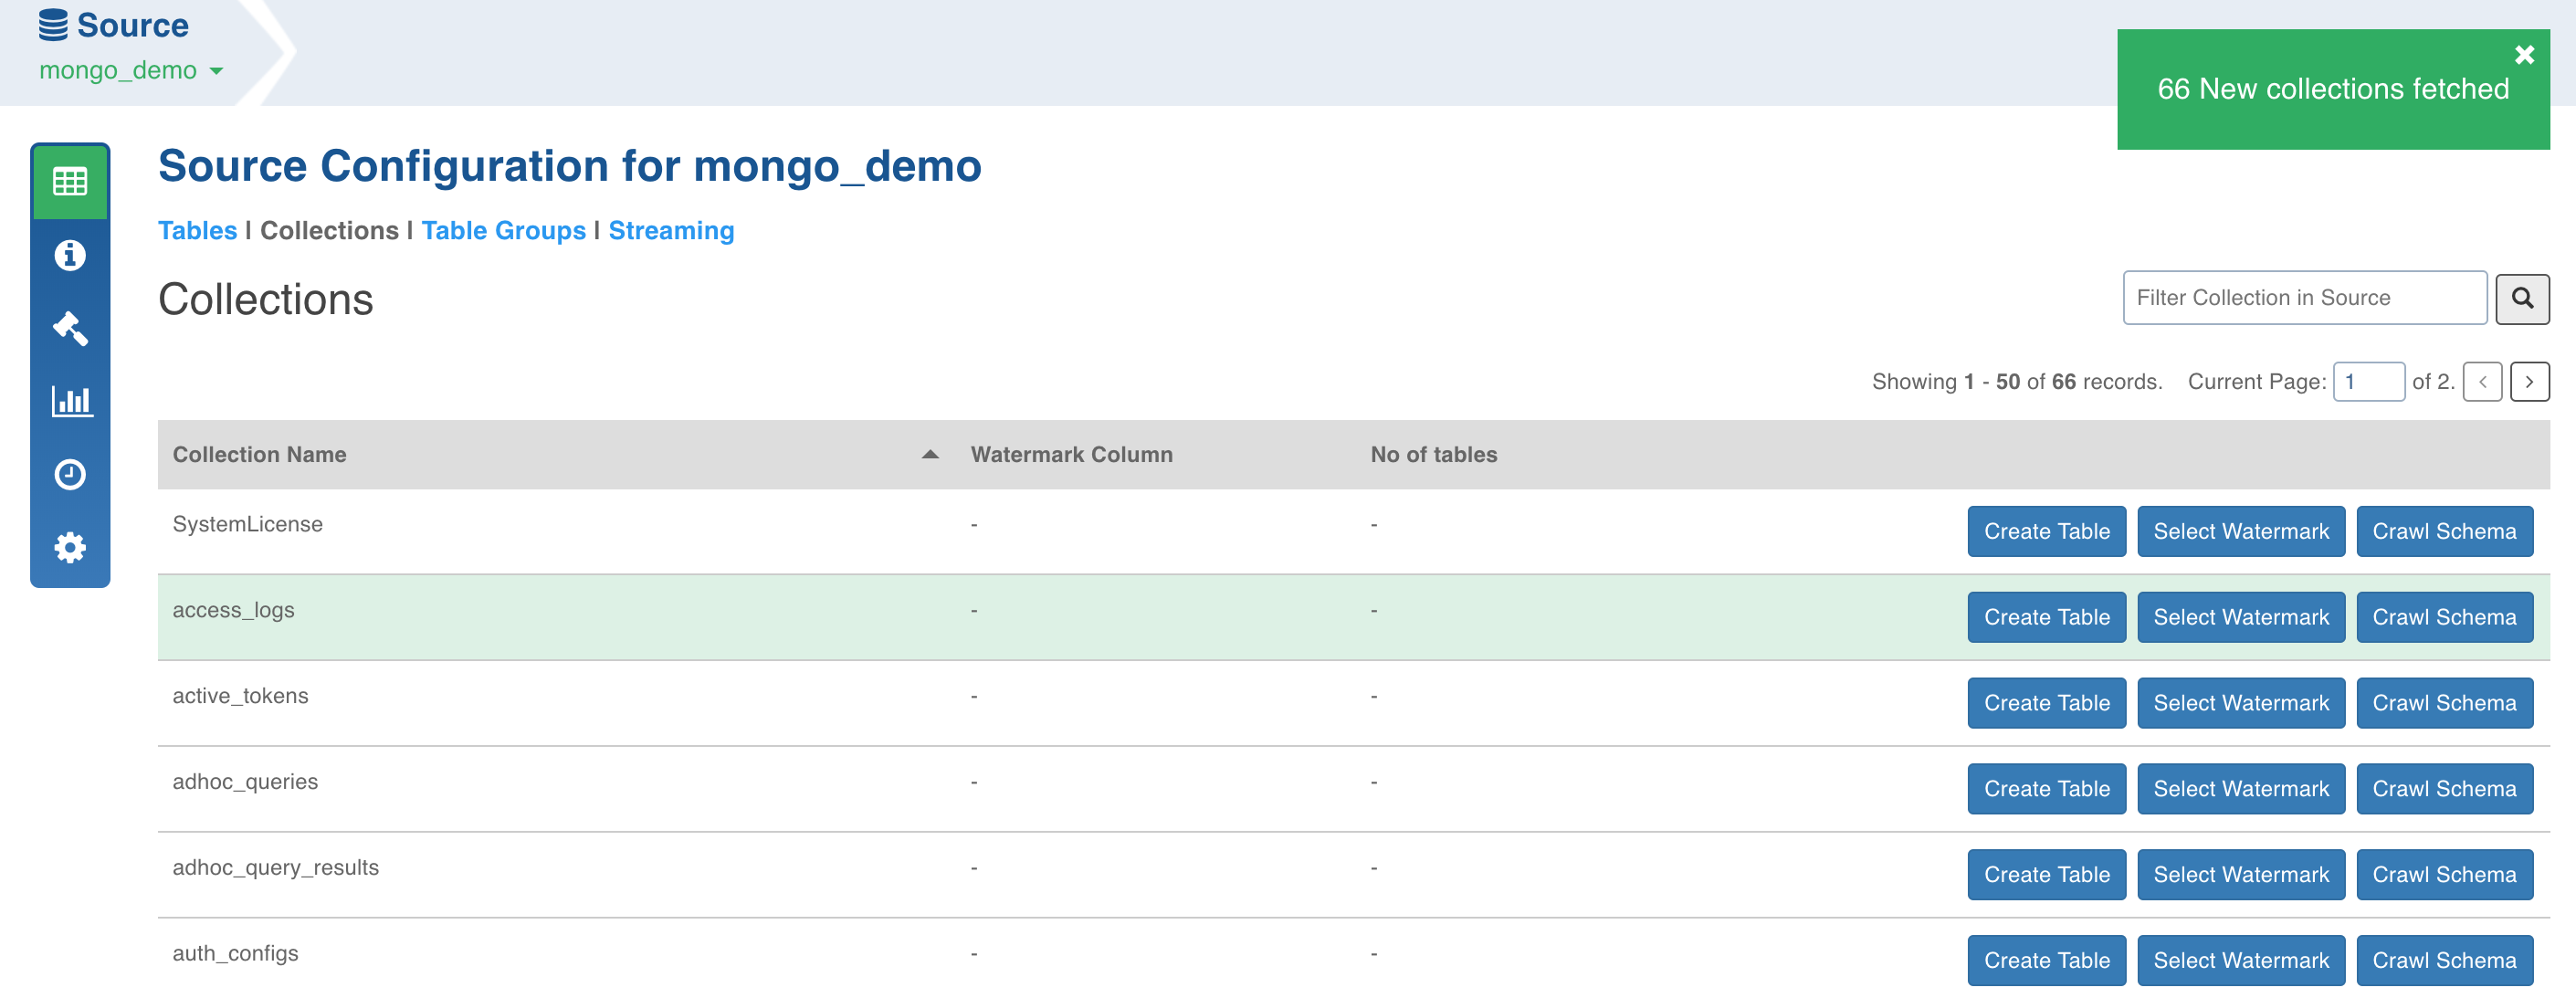Crawl Schema for adhoc_query_results

point(2444,876)
